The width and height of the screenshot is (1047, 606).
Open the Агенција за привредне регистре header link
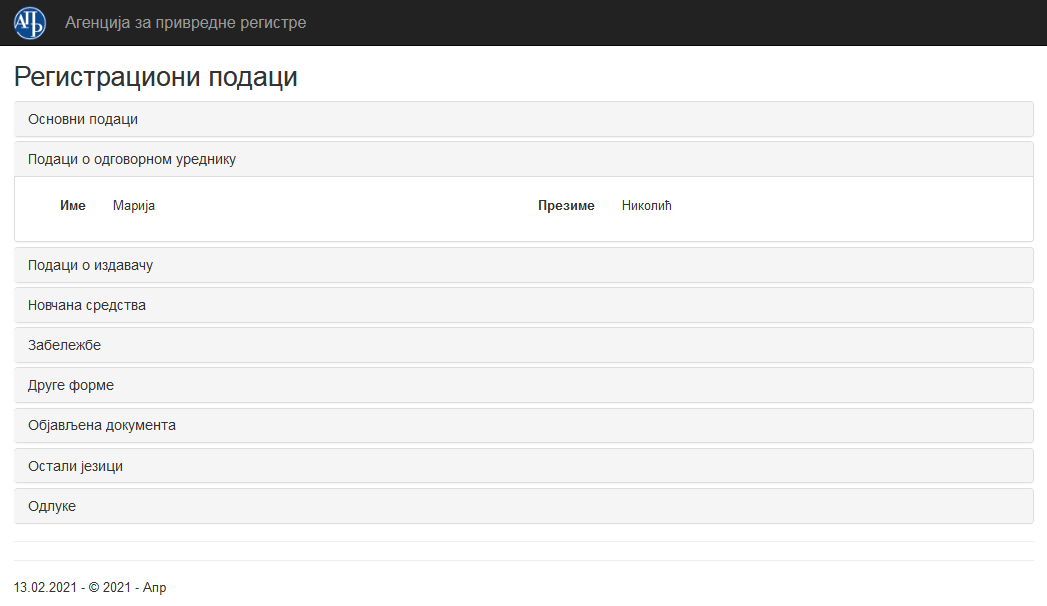(x=185, y=23)
